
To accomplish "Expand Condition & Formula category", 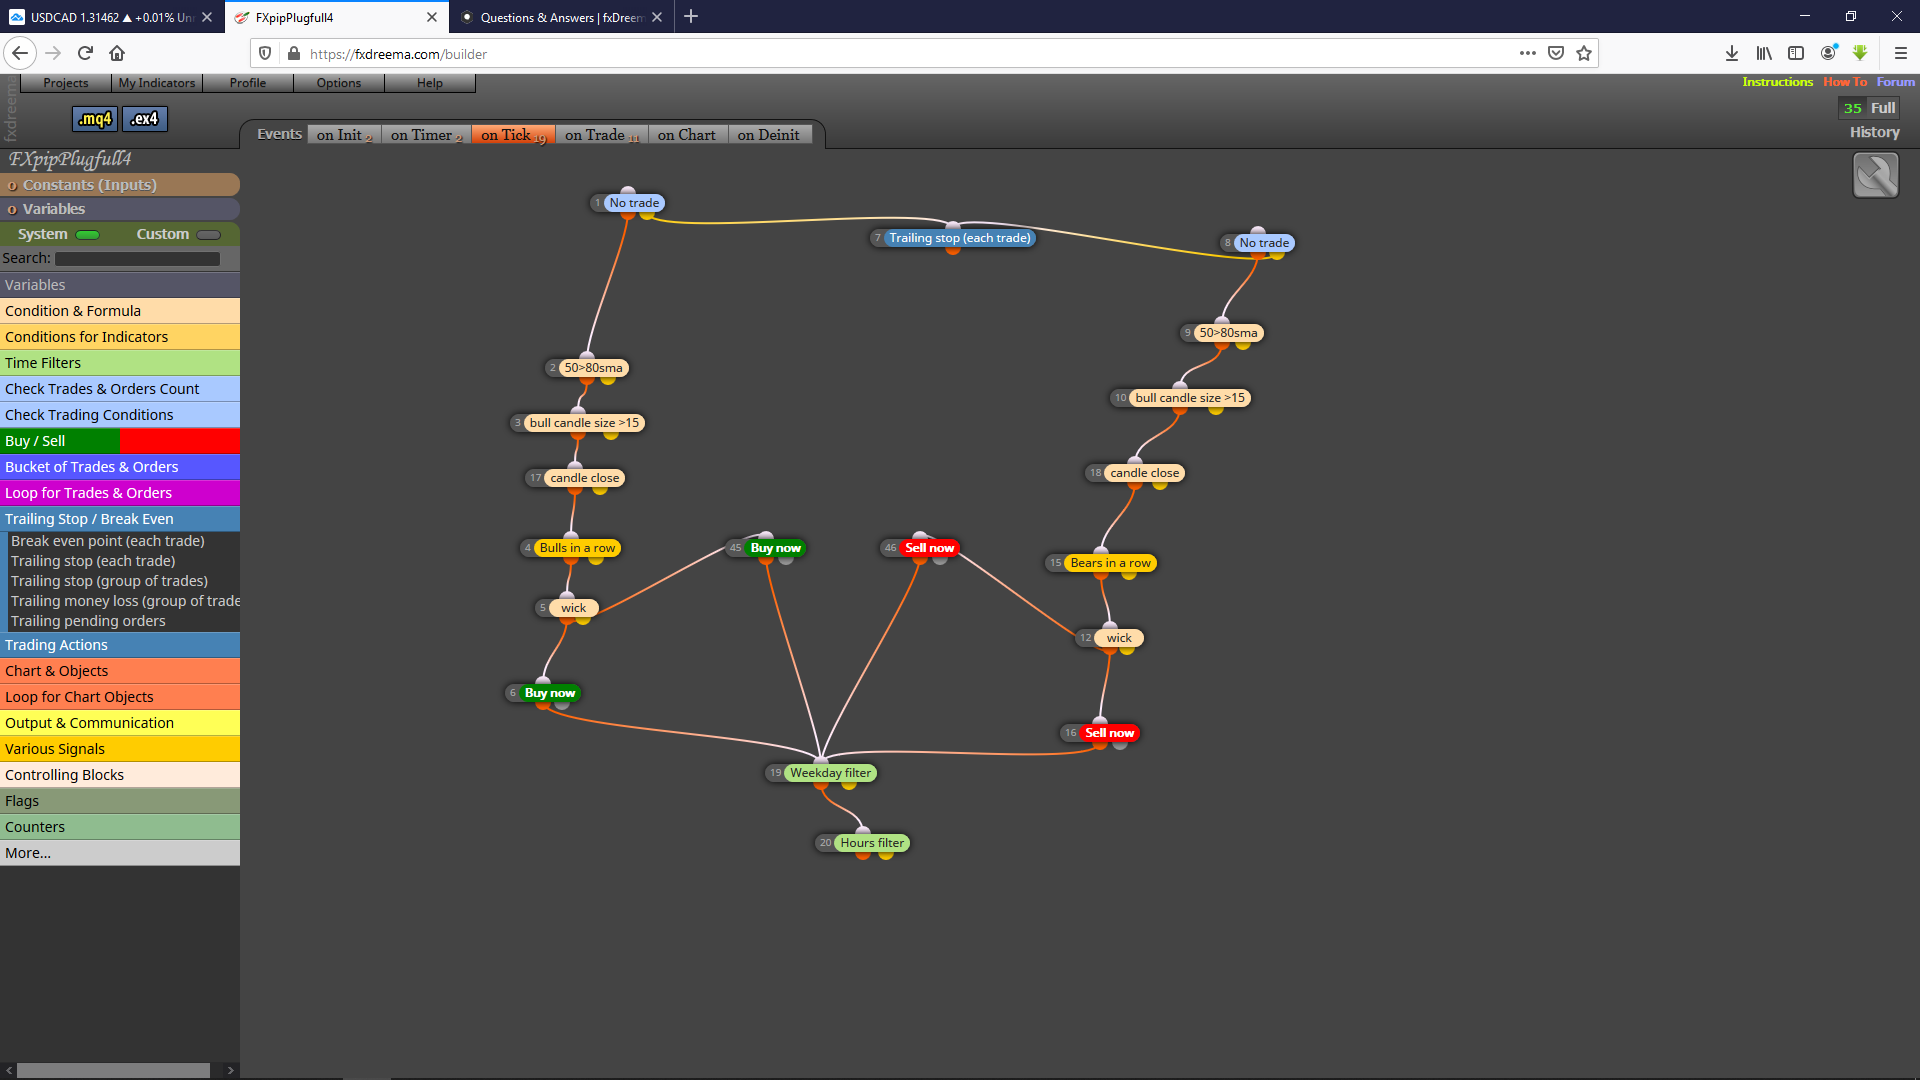I will [x=120, y=311].
